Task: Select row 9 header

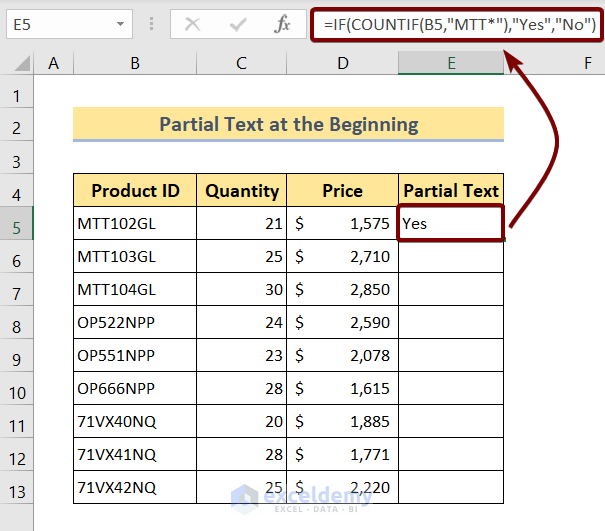Action: click(16, 358)
